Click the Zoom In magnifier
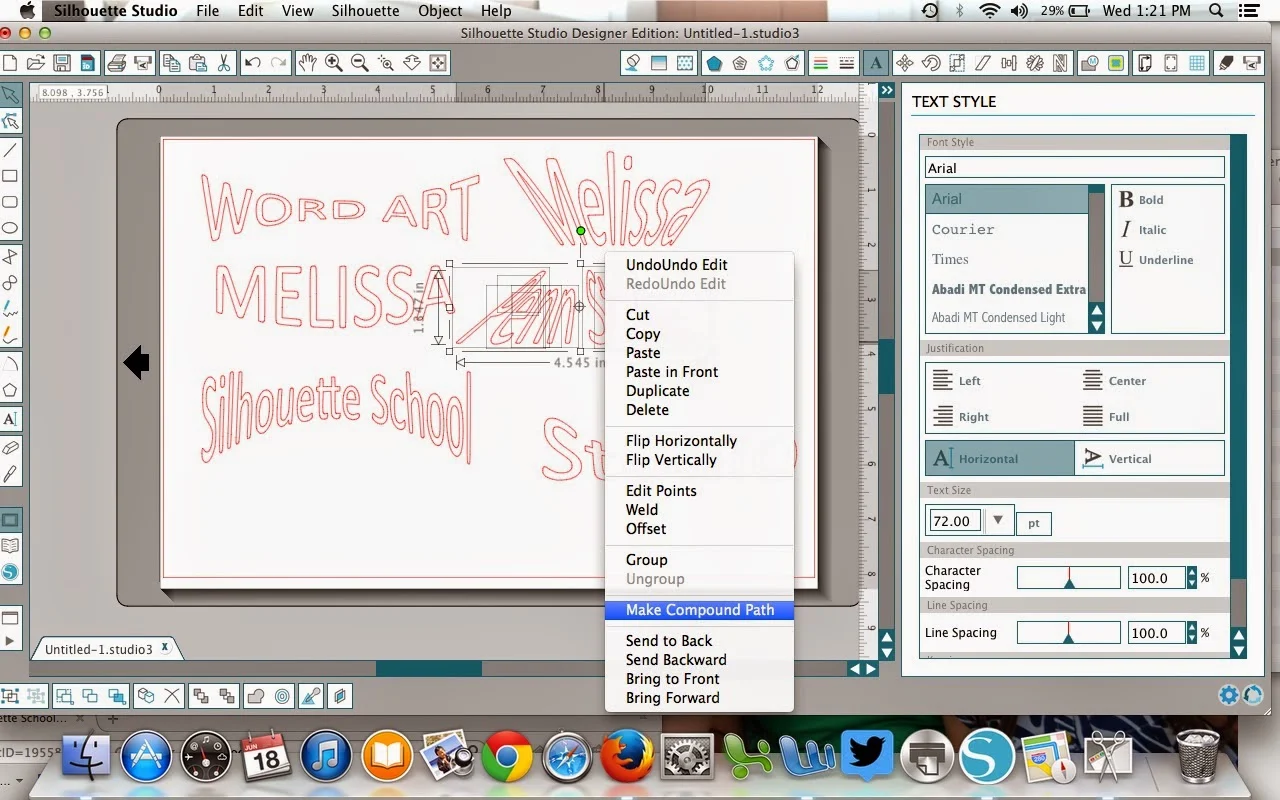The width and height of the screenshot is (1280, 800). 333,63
